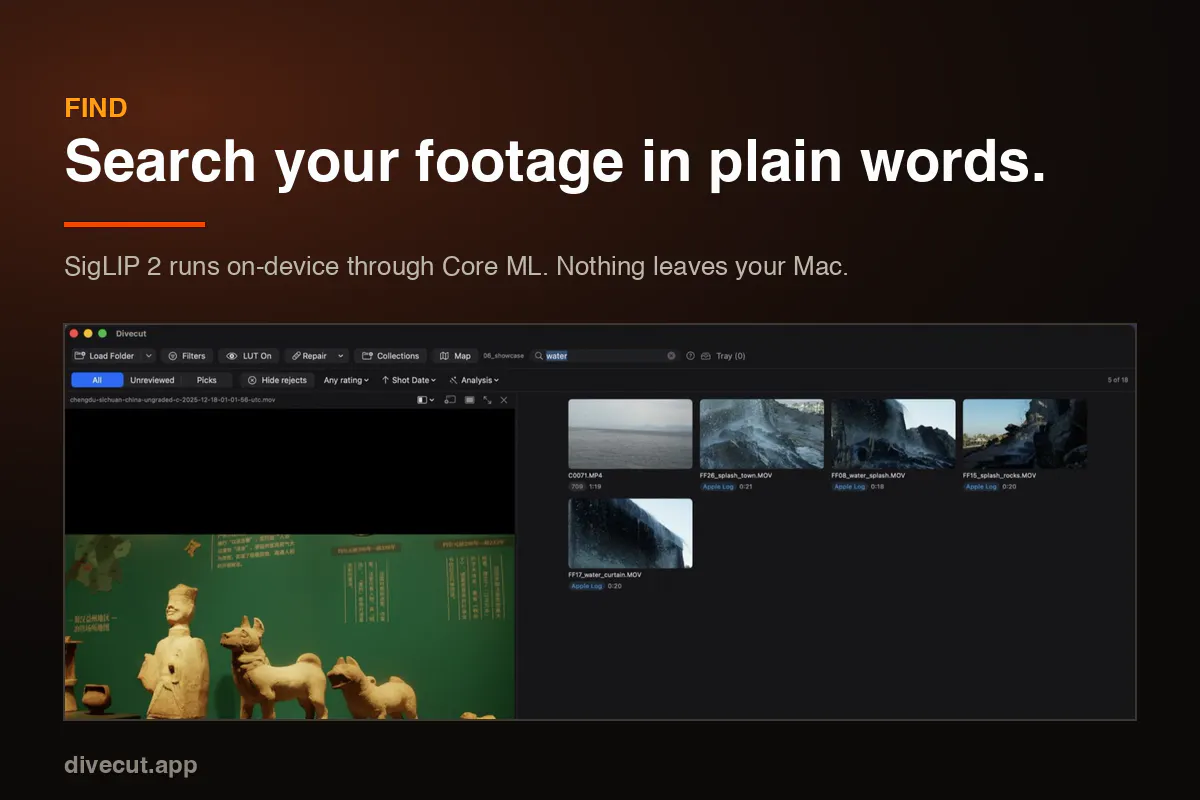Screen dimensions: 1200x800
Task: Click the search magnifier icon
Action: pyautogui.click(x=539, y=356)
